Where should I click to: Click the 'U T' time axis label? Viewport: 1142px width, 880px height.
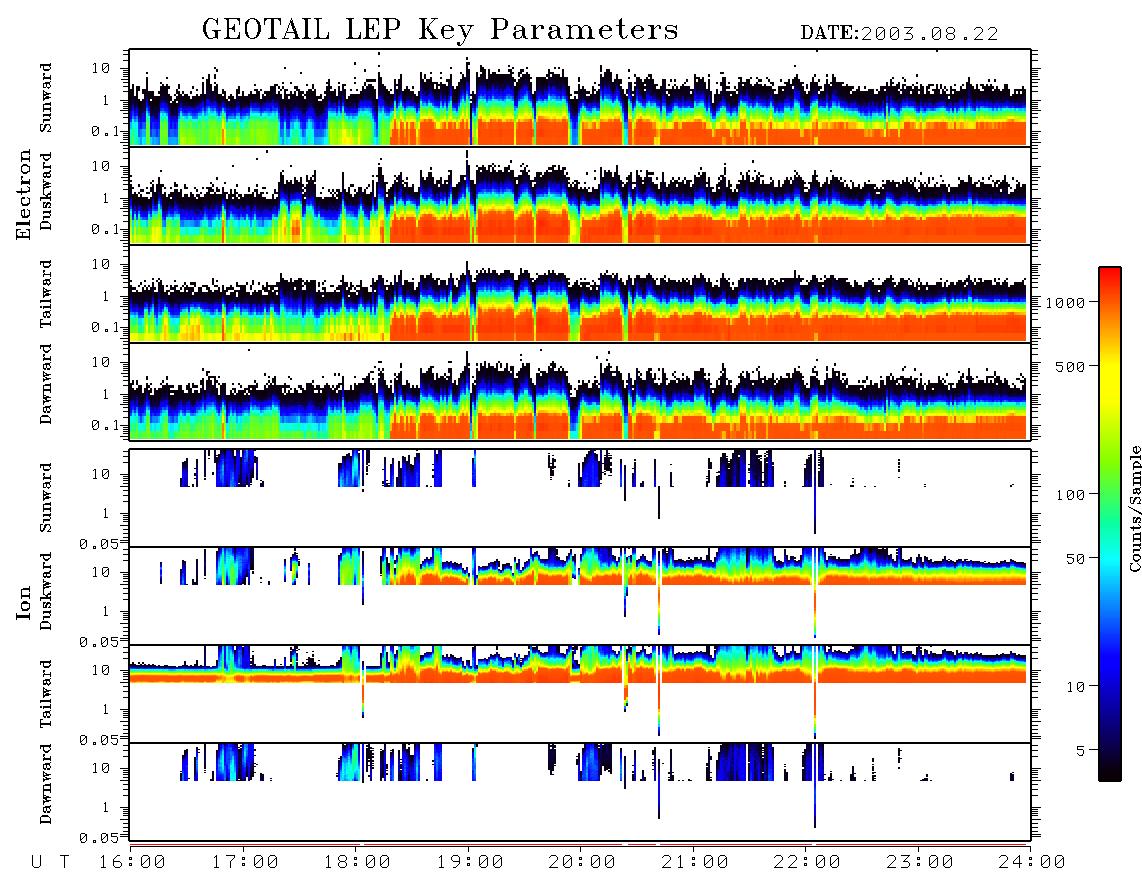click(x=50, y=863)
